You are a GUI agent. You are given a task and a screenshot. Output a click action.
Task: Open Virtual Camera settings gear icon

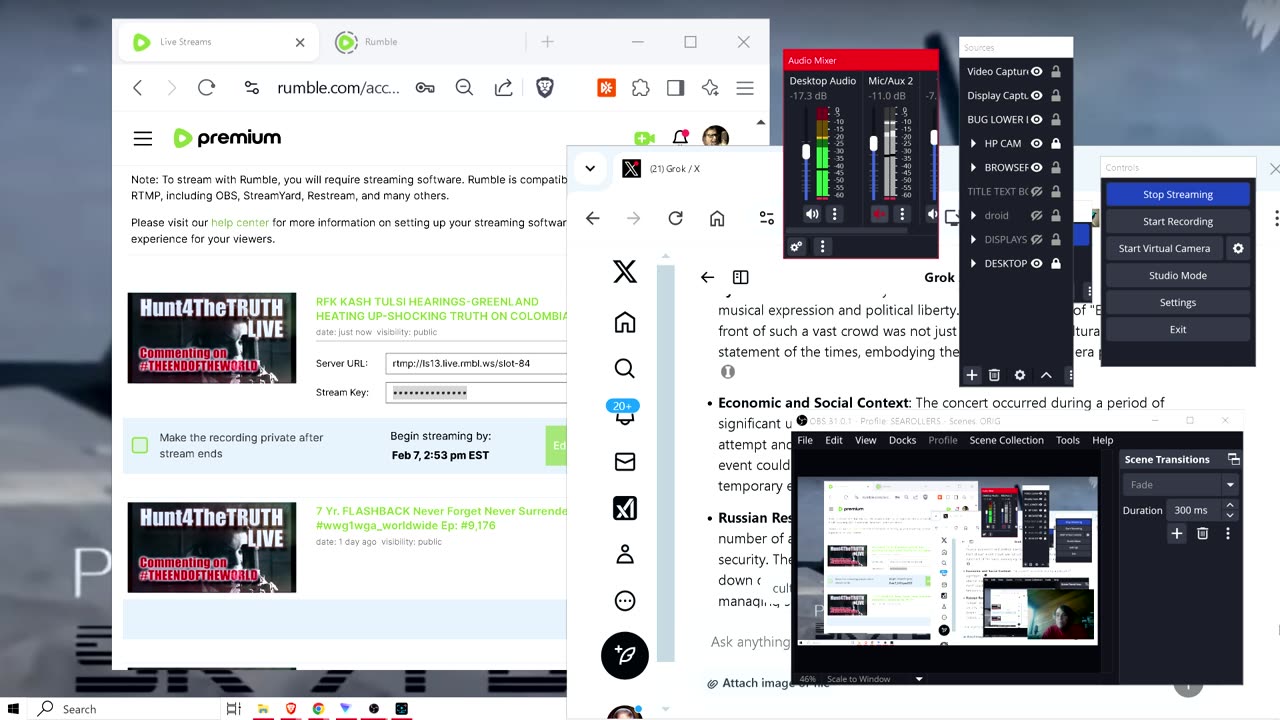(x=1238, y=248)
